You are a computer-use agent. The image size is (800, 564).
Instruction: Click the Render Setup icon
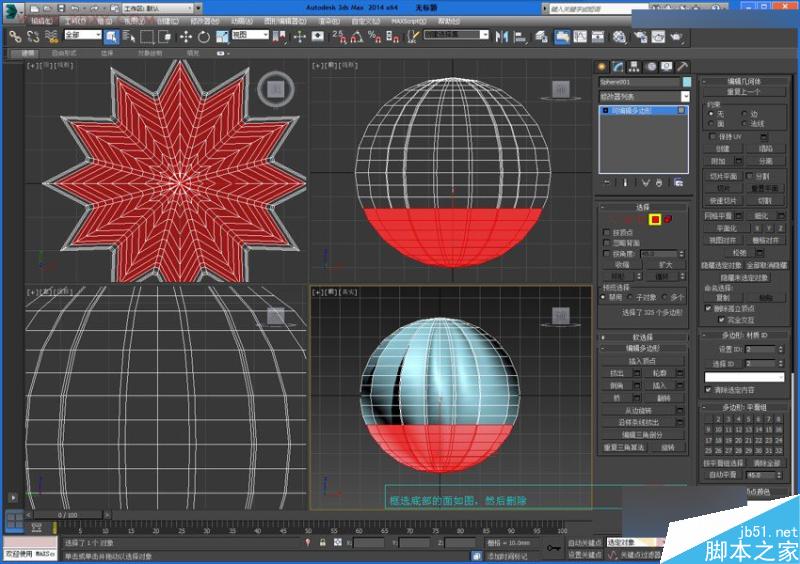pyautogui.click(x=640, y=37)
